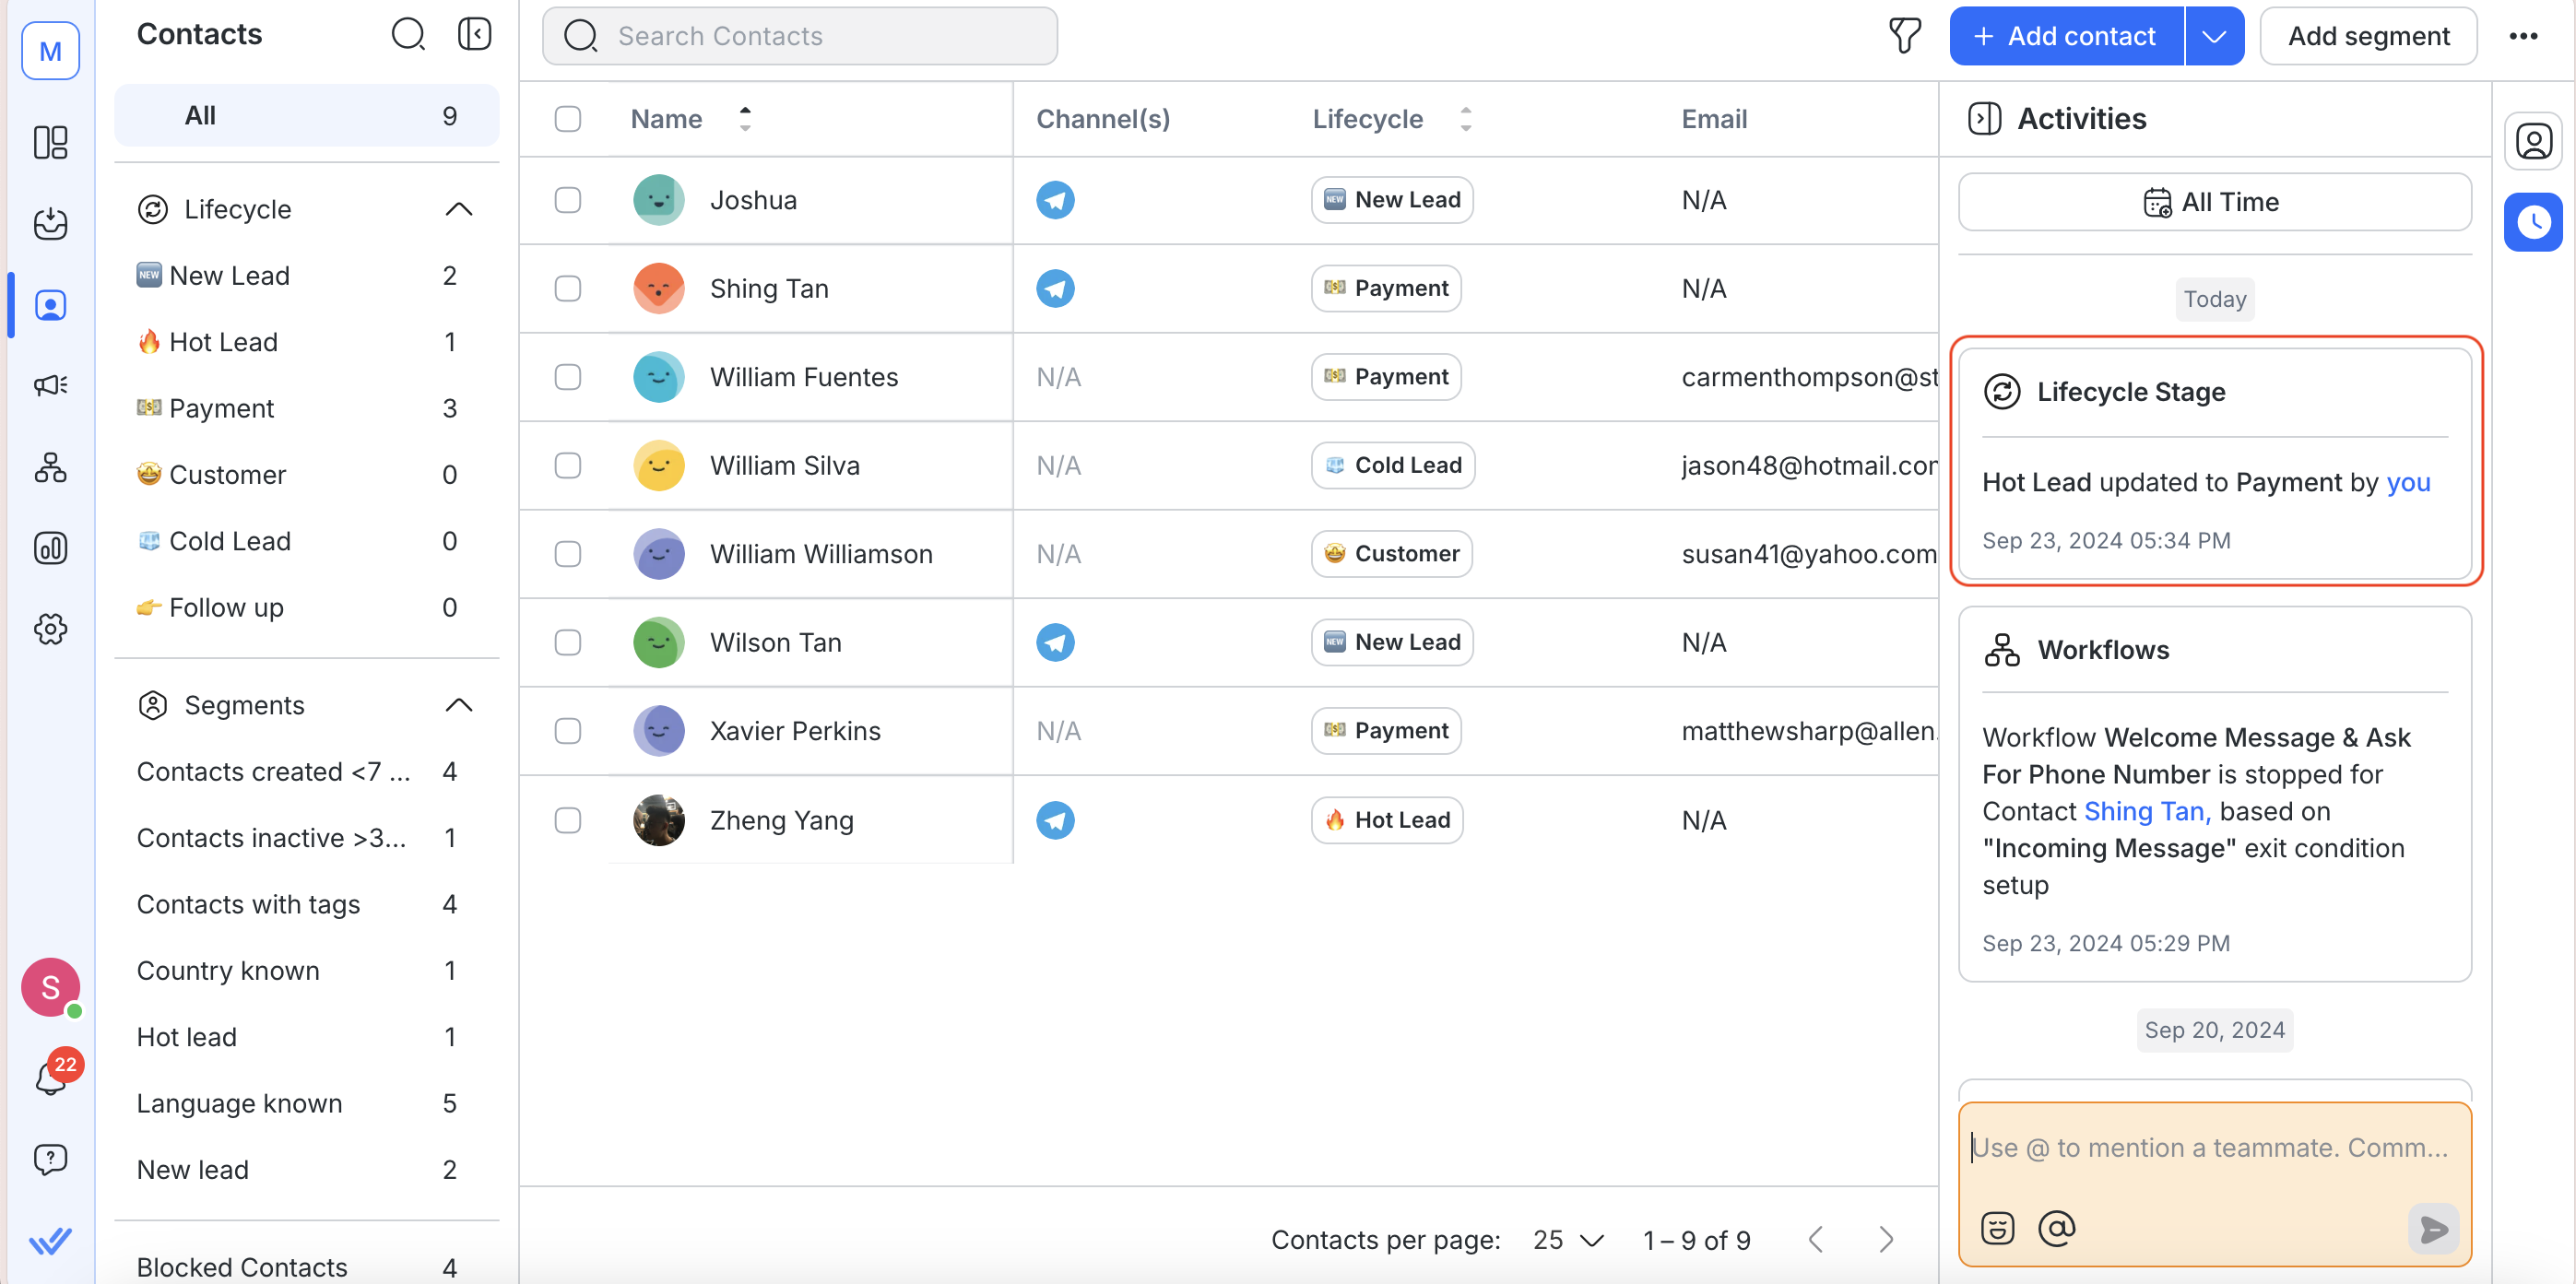Click the megaphone Broadcasts sidebar icon
Viewport: 2576px width, 1284px height.
click(x=50, y=385)
